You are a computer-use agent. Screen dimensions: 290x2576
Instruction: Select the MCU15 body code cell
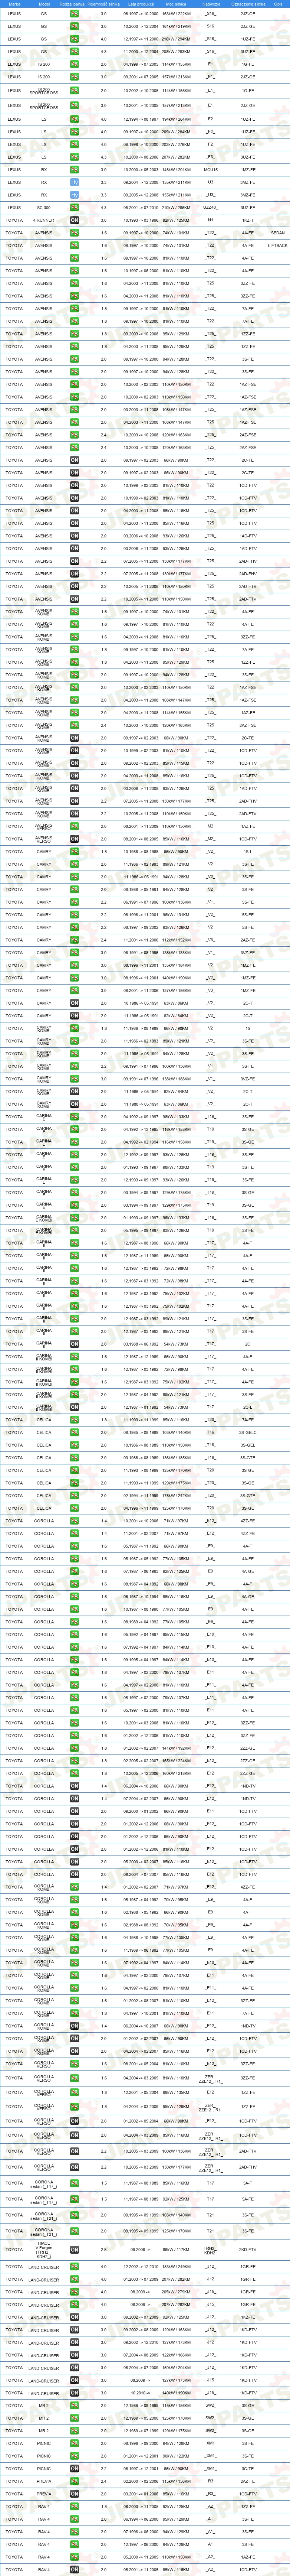(211, 170)
